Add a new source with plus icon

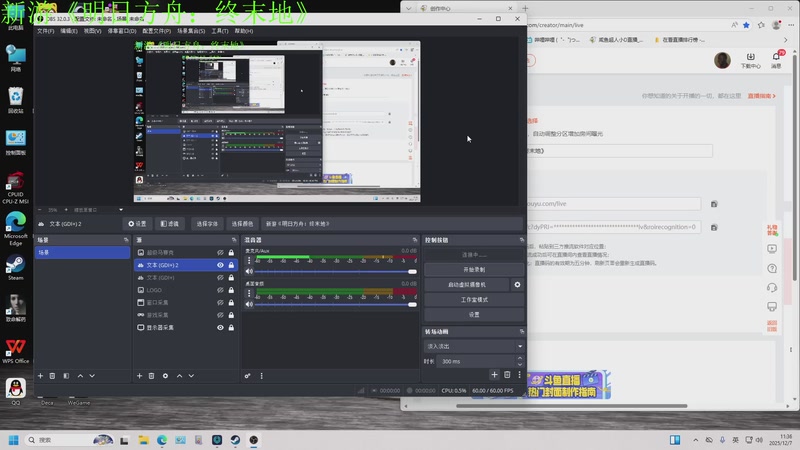tap(139, 376)
